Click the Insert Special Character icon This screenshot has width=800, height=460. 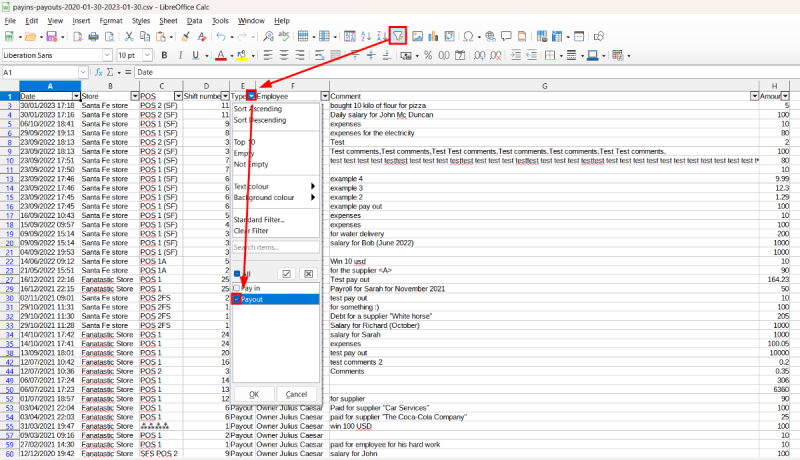(467, 36)
